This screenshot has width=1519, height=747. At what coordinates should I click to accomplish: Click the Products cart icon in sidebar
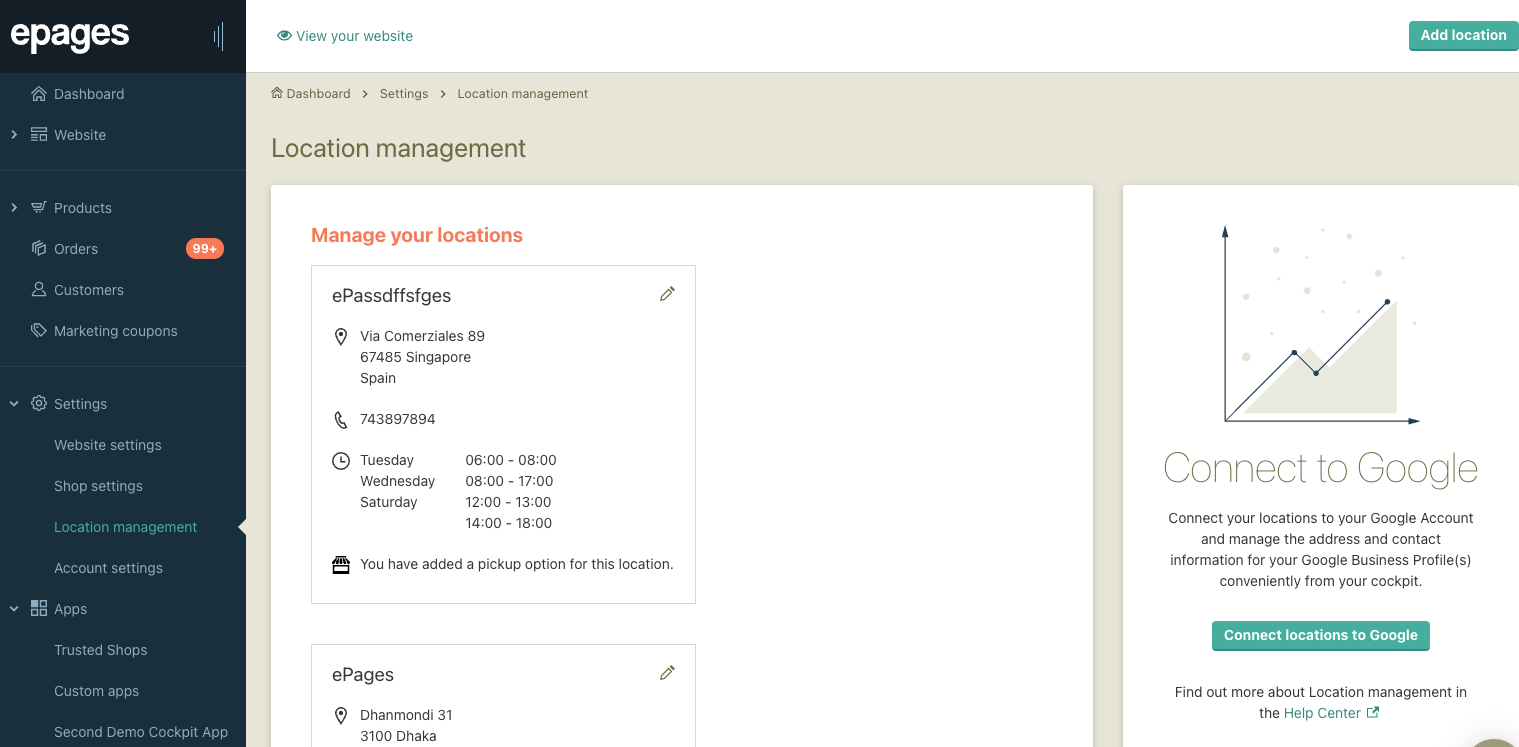click(39, 208)
